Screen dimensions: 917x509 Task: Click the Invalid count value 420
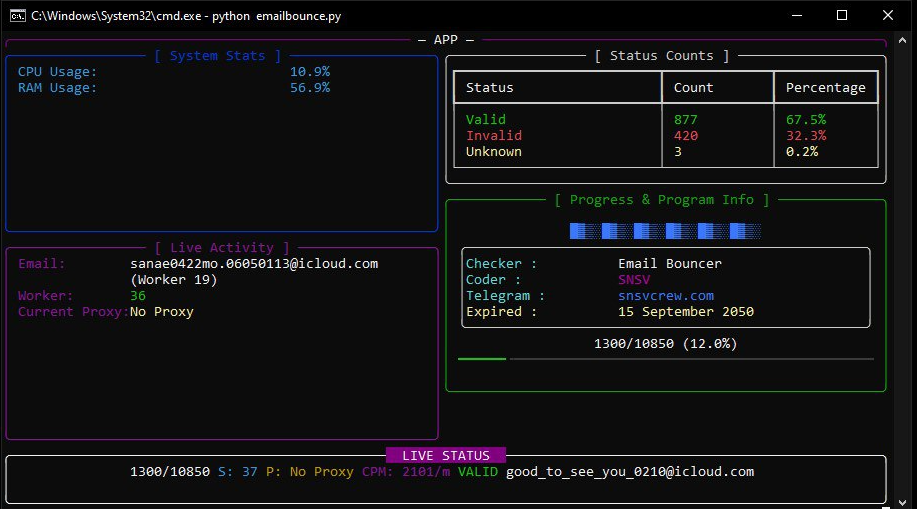686,136
